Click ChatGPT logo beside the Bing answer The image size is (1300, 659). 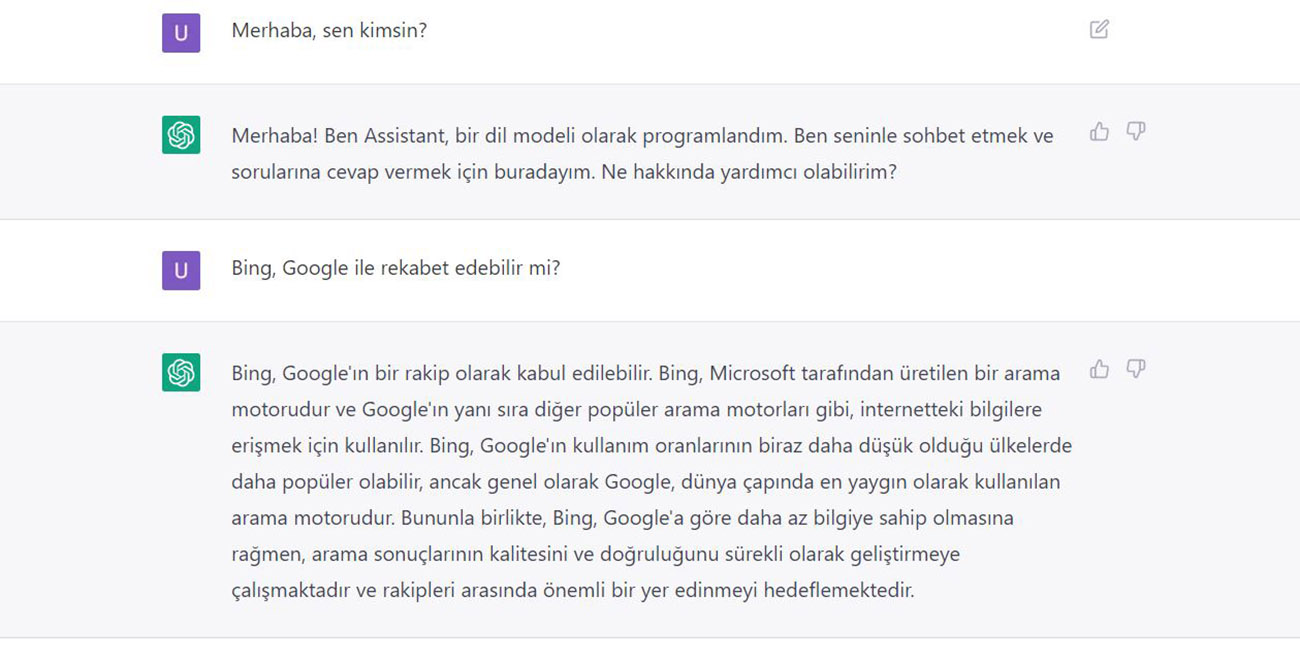[x=181, y=373]
